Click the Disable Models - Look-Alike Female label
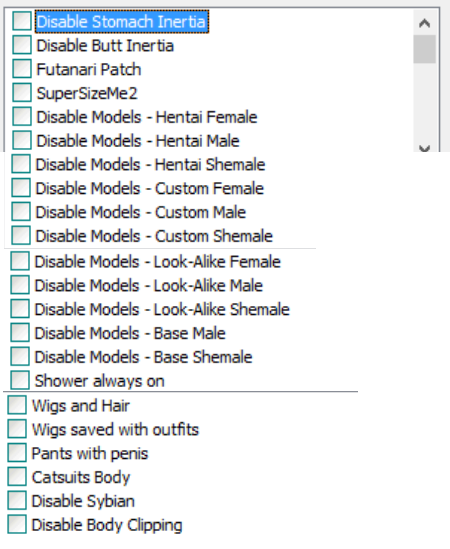 pyautogui.click(x=158, y=262)
